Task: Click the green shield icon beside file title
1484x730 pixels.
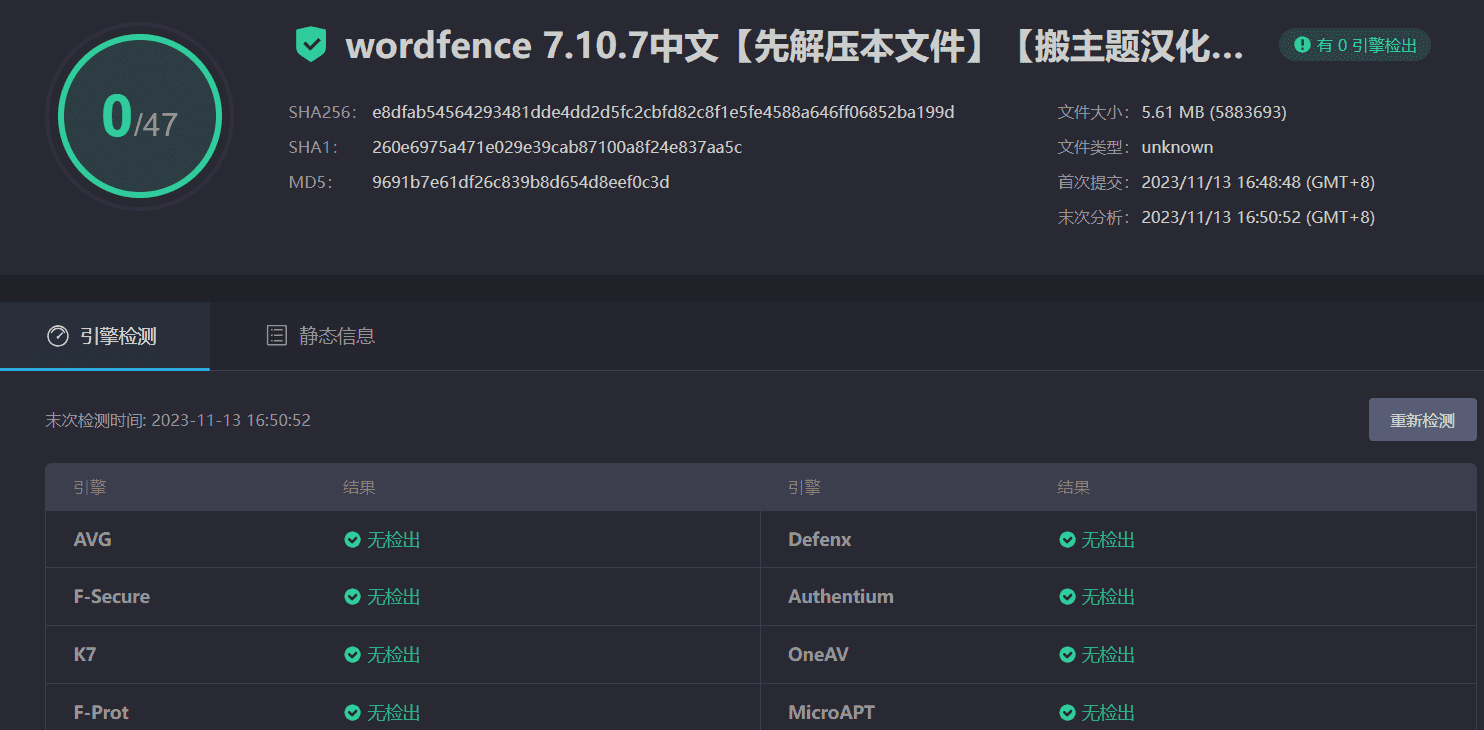Action: click(311, 45)
